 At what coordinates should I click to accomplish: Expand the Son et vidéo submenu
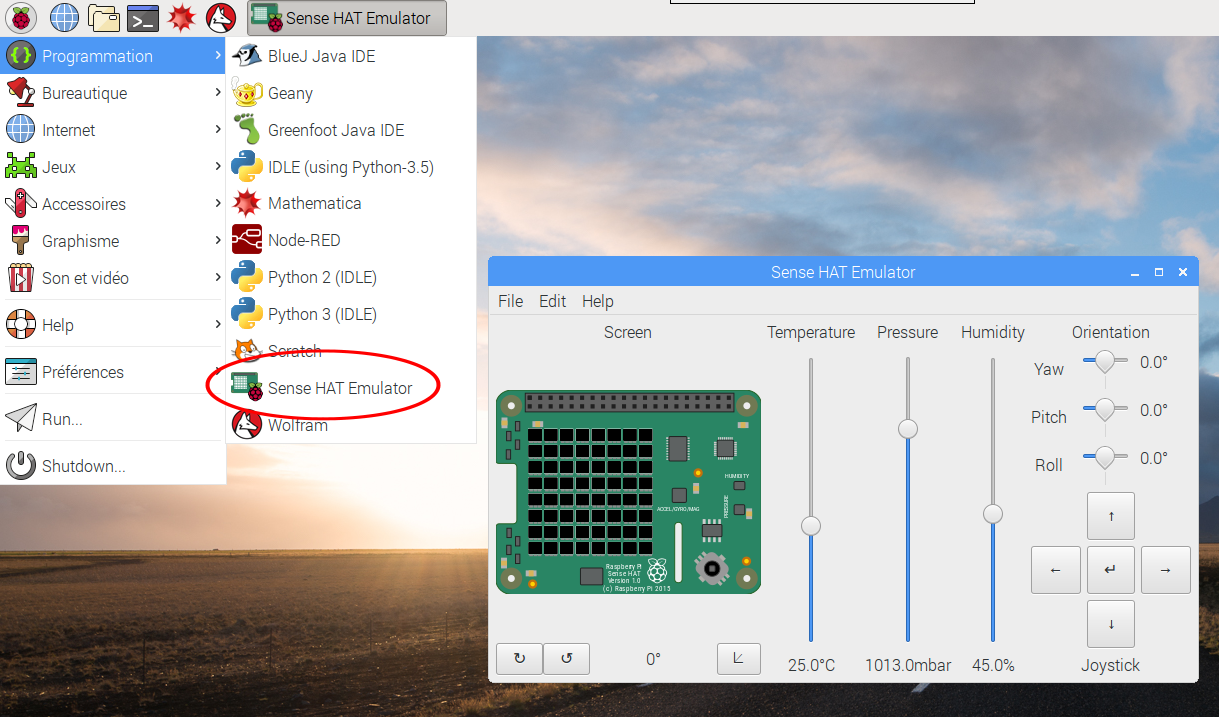pyautogui.click(x=113, y=278)
